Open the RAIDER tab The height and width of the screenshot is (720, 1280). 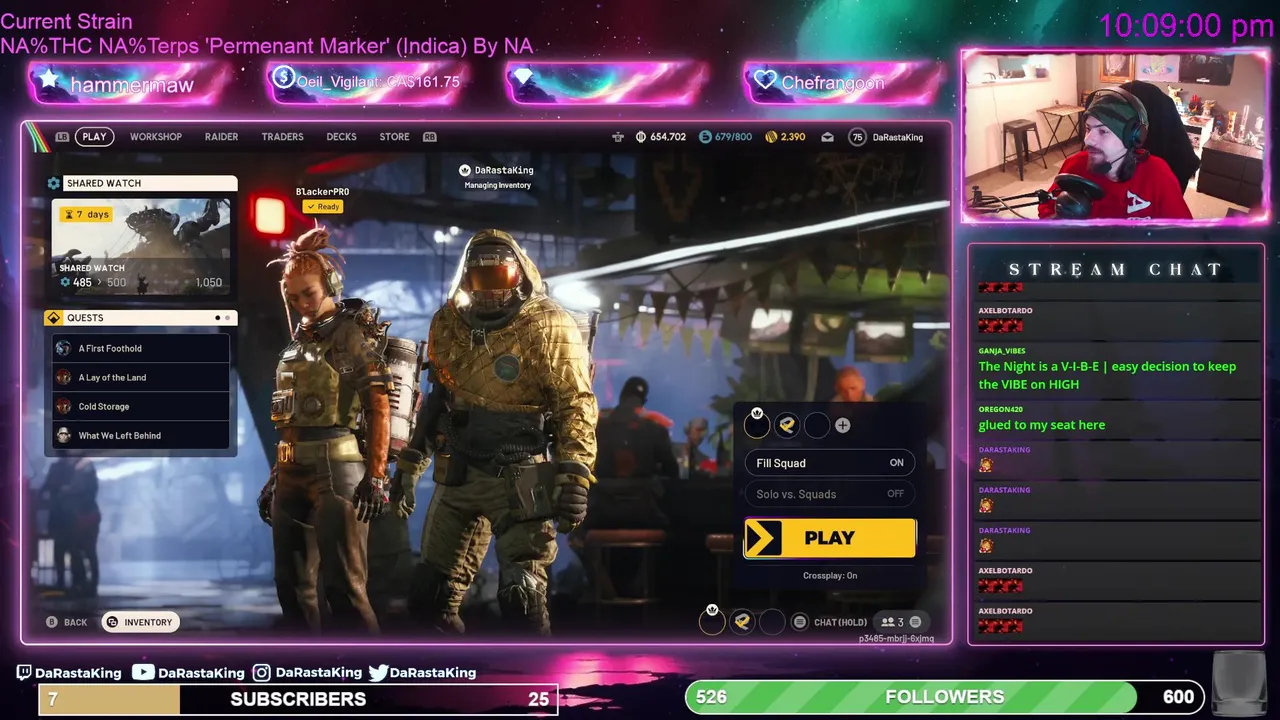(x=221, y=137)
